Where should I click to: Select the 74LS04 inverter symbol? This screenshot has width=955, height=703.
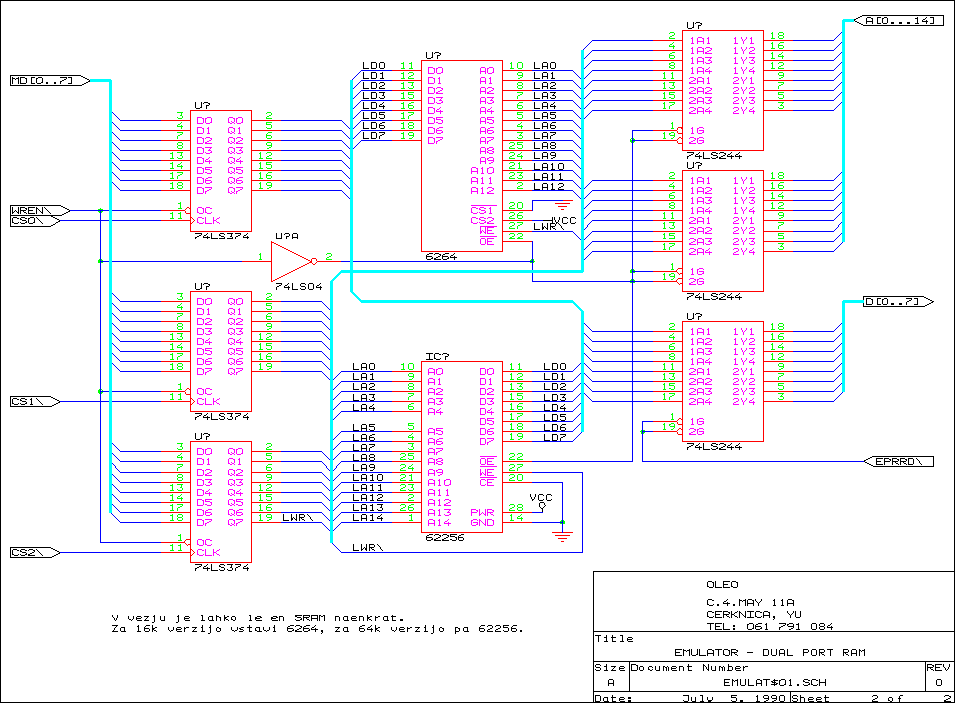pyautogui.click(x=291, y=261)
